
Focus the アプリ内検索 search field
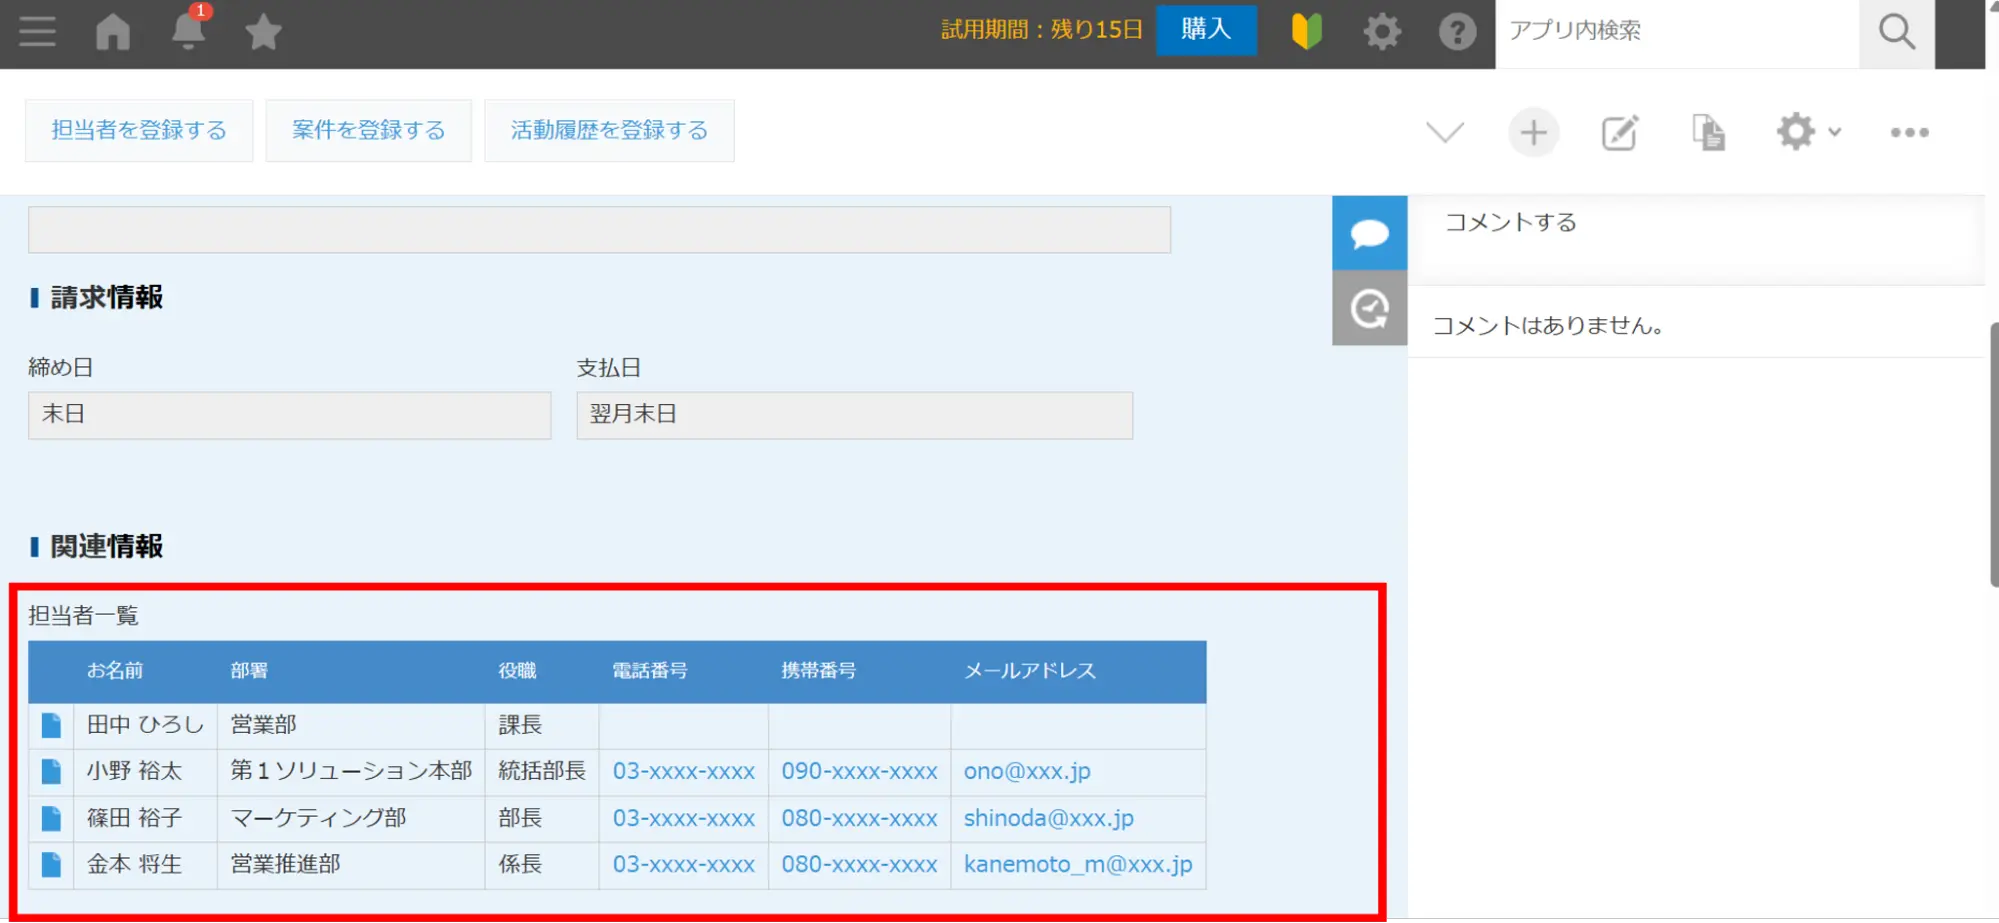[x=1676, y=31]
